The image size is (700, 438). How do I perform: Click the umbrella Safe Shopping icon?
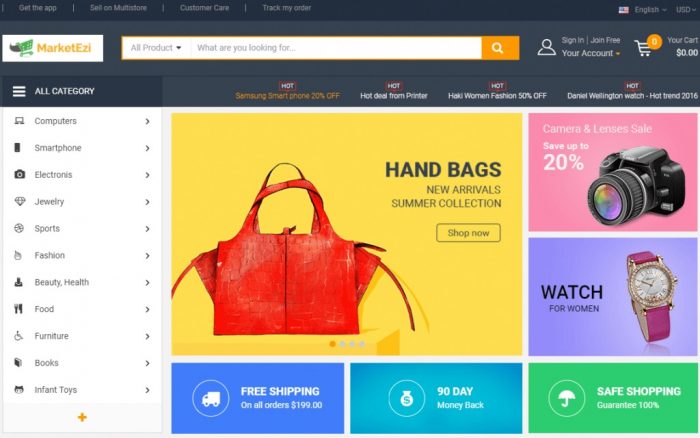tap(567, 398)
